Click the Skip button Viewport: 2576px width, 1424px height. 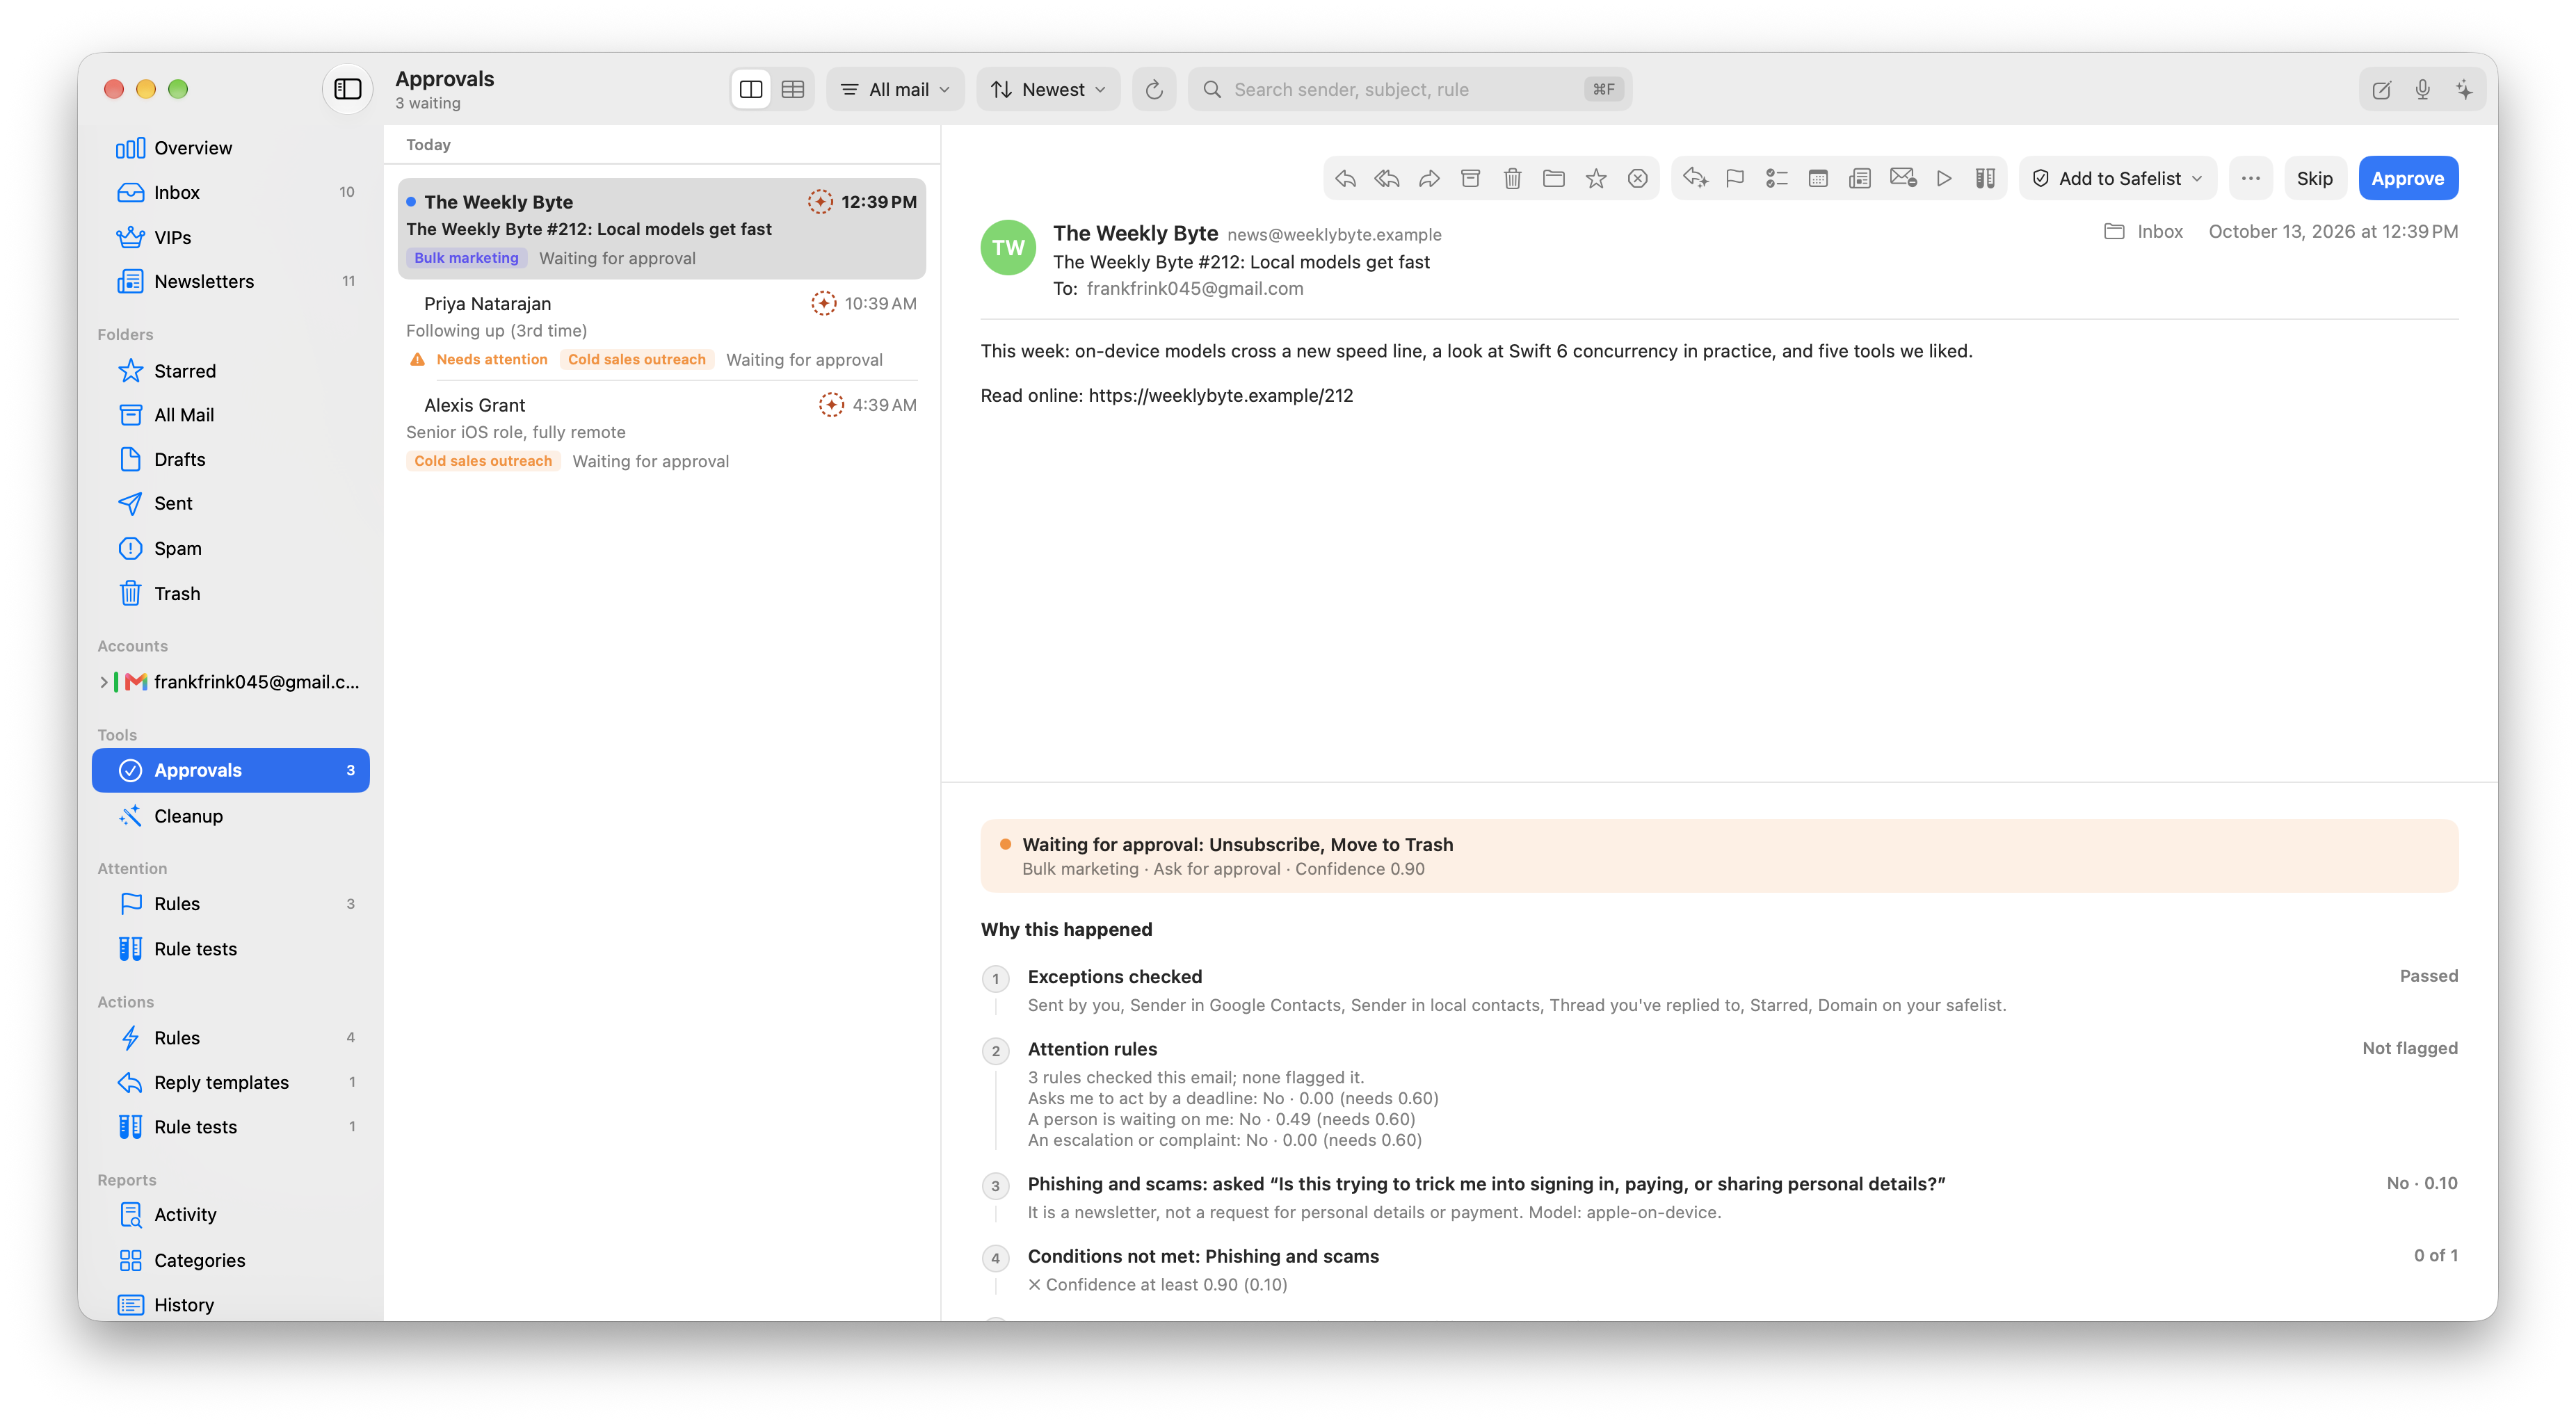click(2314, 178)
